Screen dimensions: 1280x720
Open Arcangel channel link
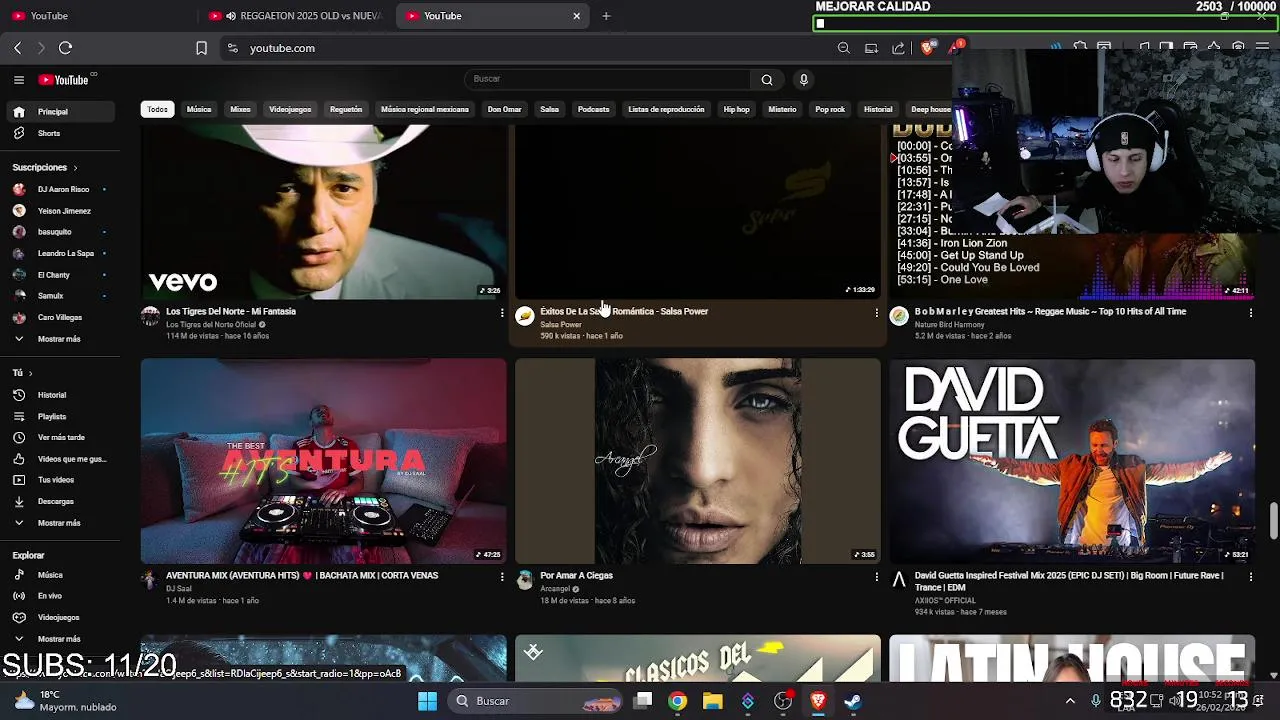point(555,589)
